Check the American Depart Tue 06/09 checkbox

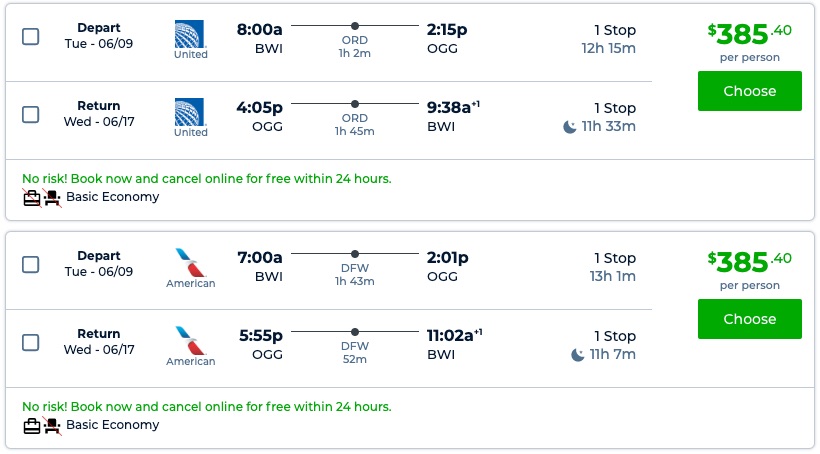point(31,265)
